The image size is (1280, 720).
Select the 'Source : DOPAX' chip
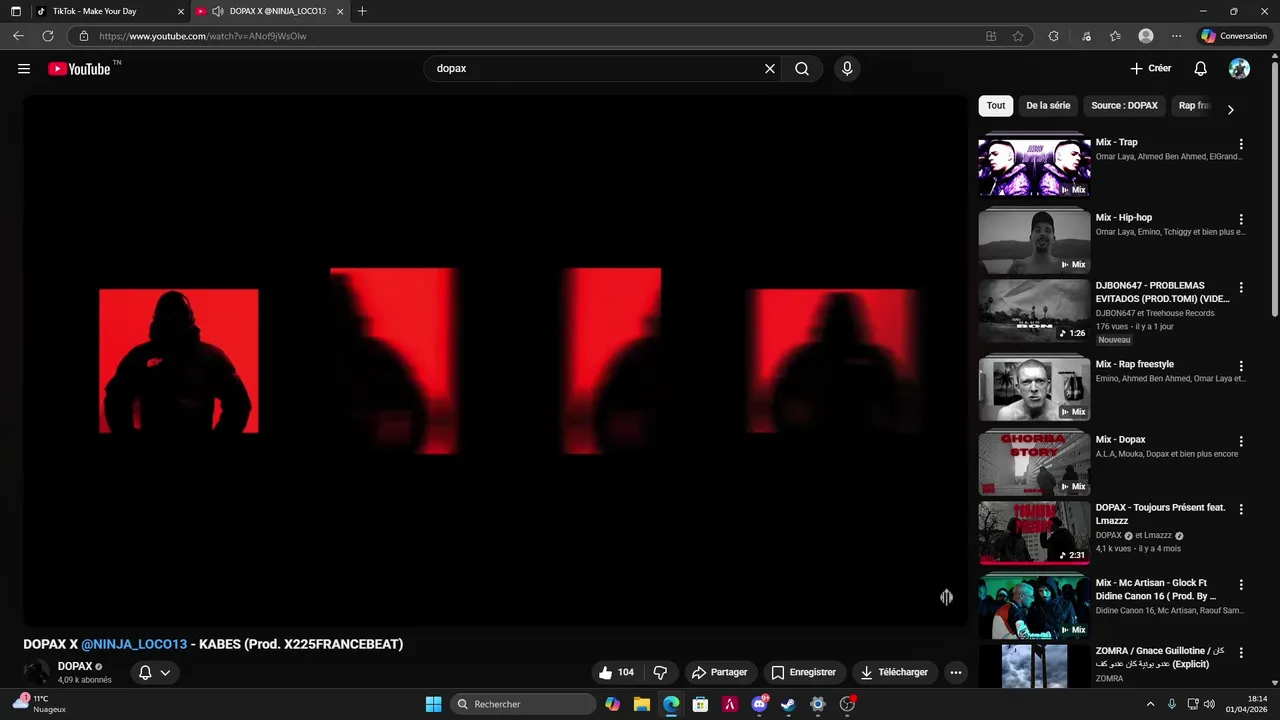click(1124, 105)
